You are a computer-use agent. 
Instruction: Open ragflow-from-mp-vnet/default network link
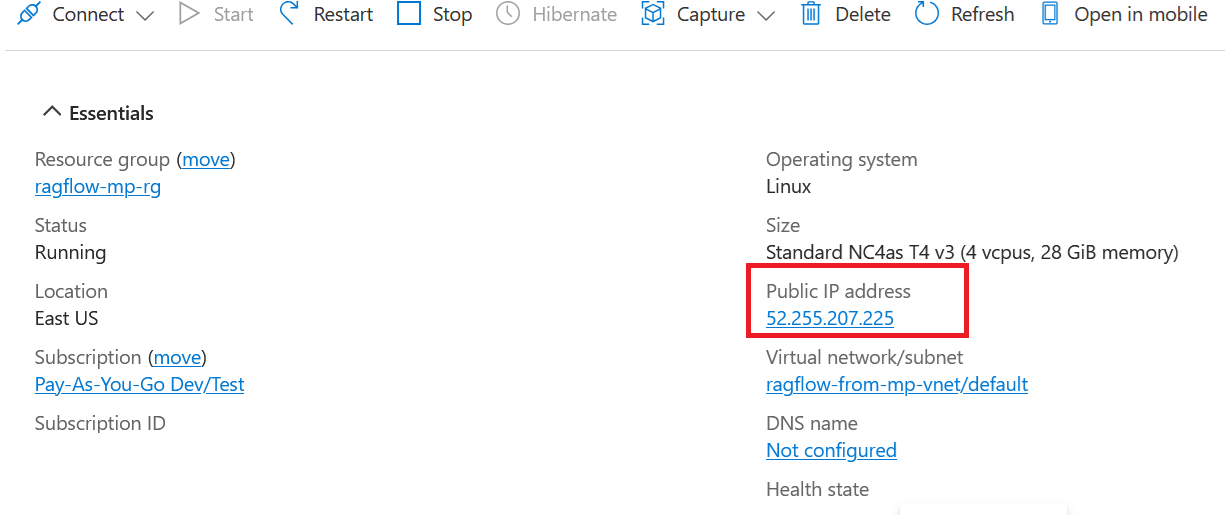coord(897,385)
